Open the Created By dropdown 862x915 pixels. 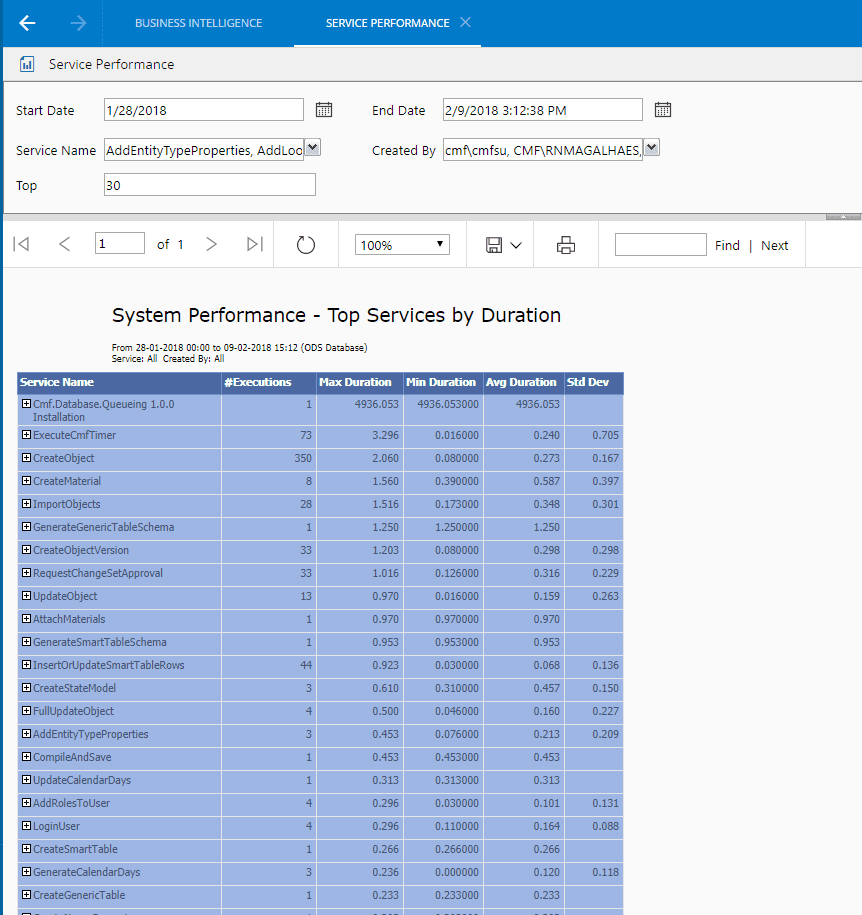652,148
